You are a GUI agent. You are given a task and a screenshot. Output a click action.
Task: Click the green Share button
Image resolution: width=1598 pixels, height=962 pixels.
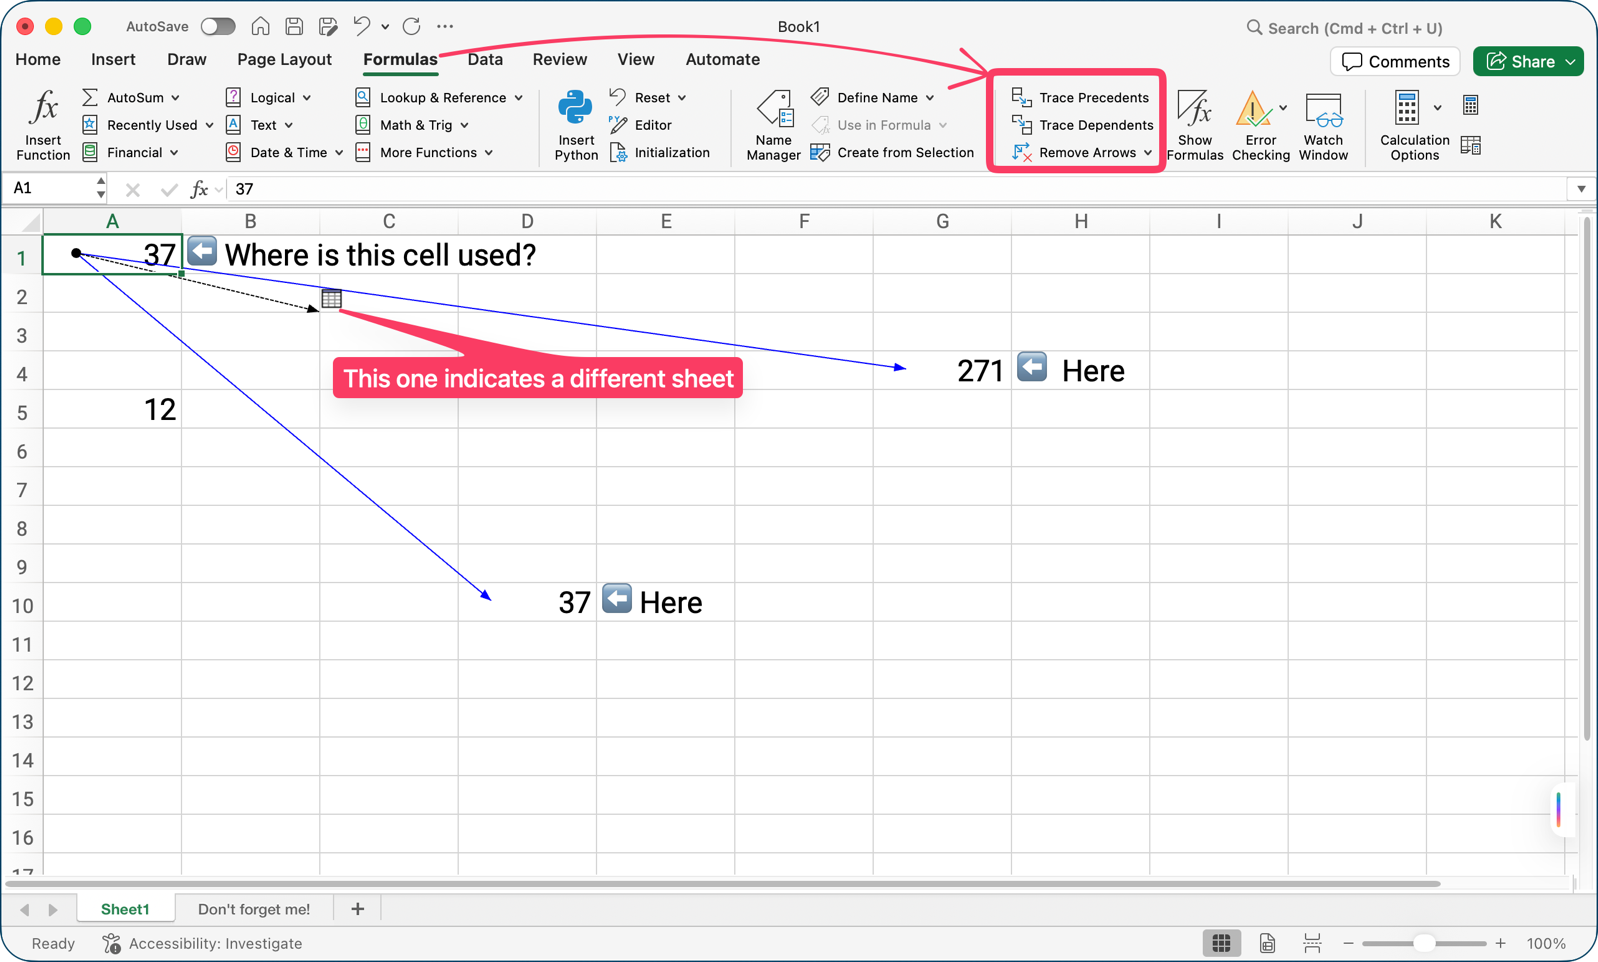[1528, 61]
